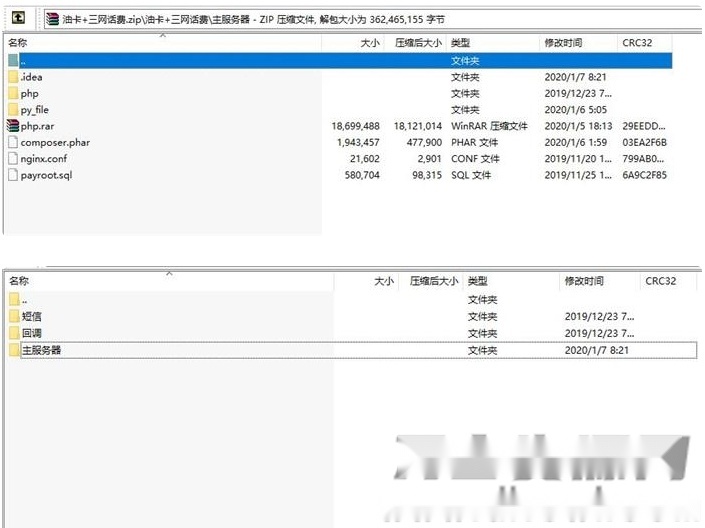Click the WinRAR 压缩文件 type cell
The image size is (705, 528).
(x=489, y=126)
